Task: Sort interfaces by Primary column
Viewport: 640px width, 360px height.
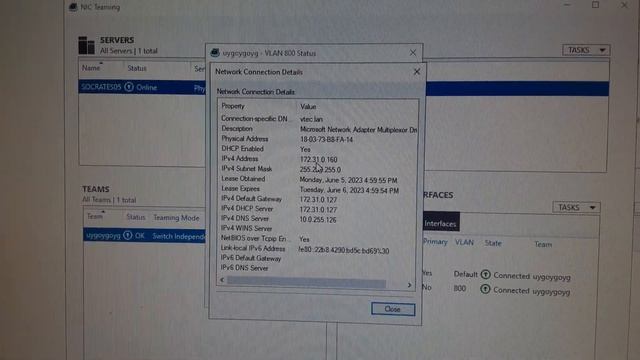Action: point(435,242)
